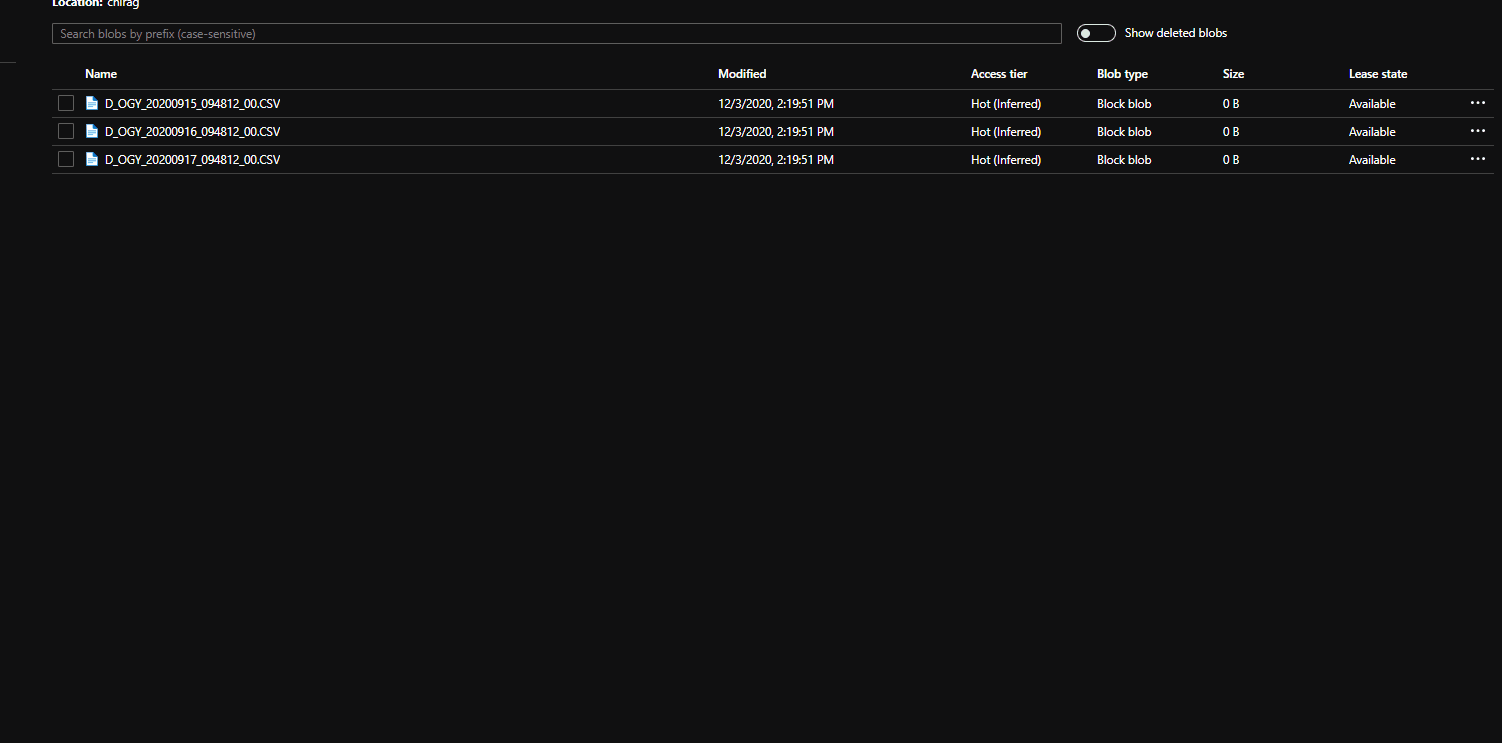1502x743 pixels.
Task: Click the file icon beside D_OGY_20200916_094812_00.CSV
Action: (91, 131)
